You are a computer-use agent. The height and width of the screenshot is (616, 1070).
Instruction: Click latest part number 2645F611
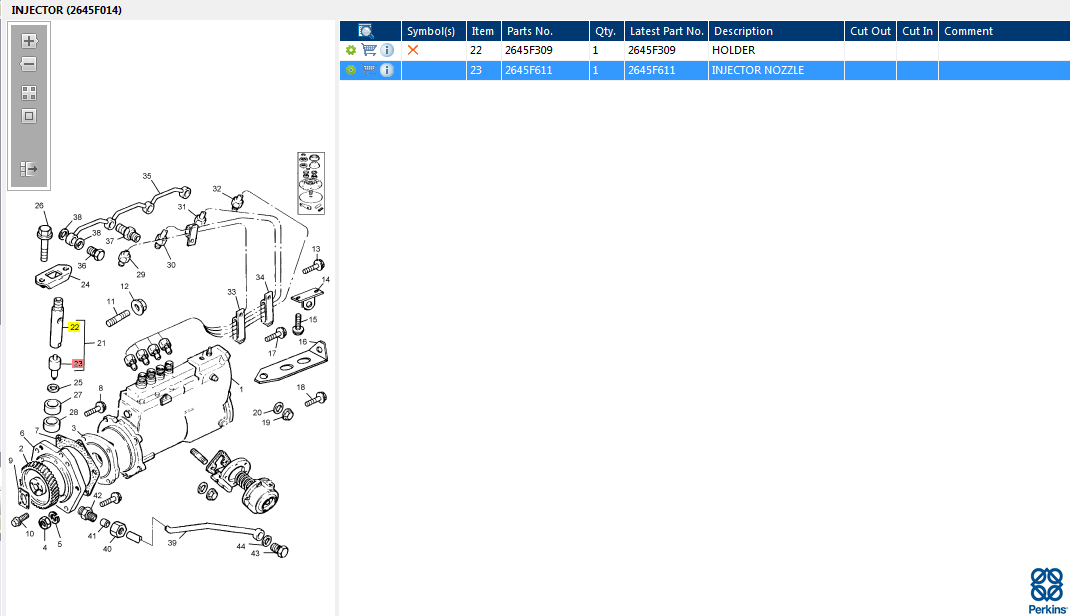652,70
